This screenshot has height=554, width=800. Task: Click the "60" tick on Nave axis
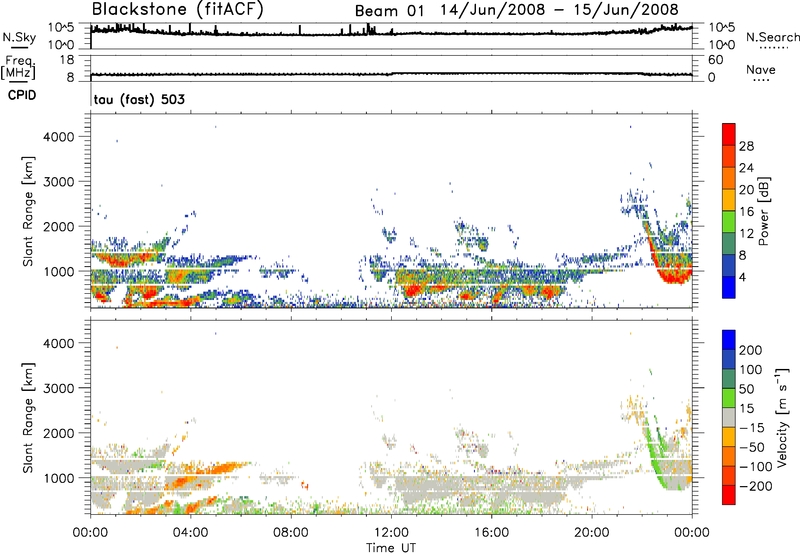(715, 60)
